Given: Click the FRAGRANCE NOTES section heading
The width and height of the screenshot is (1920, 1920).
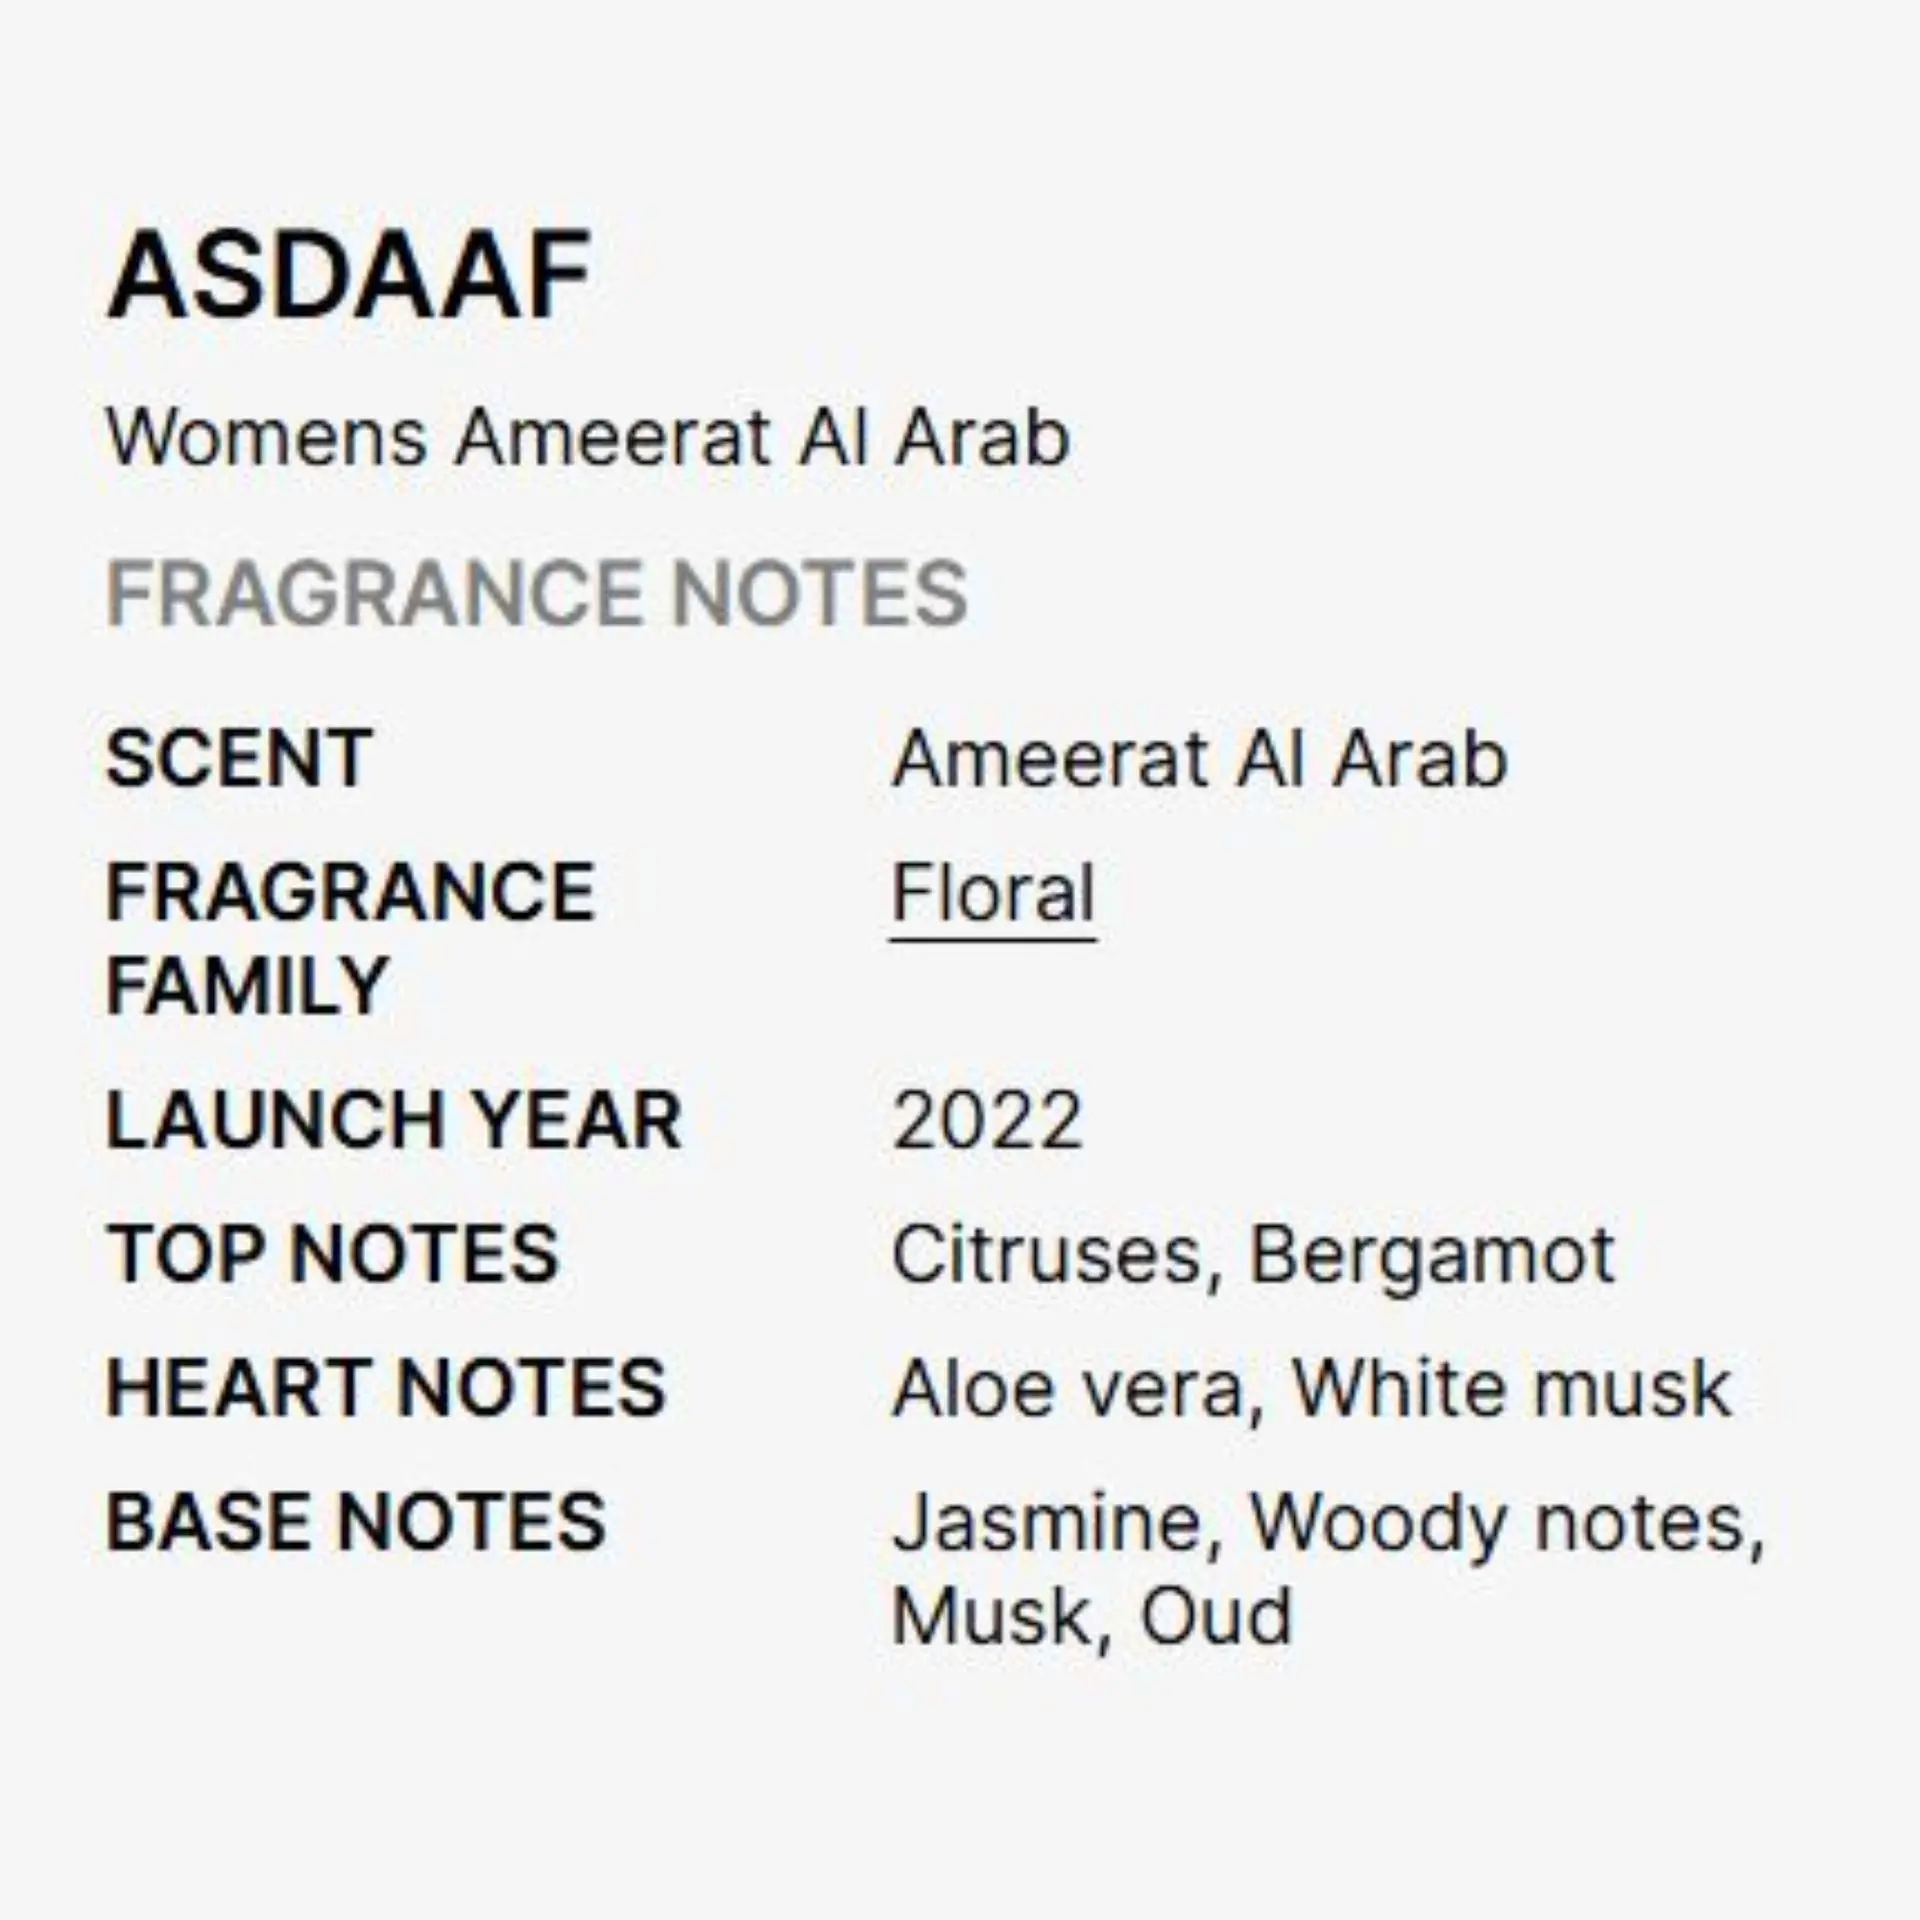Looking at the screenshot, I should [x=536, y=593].
